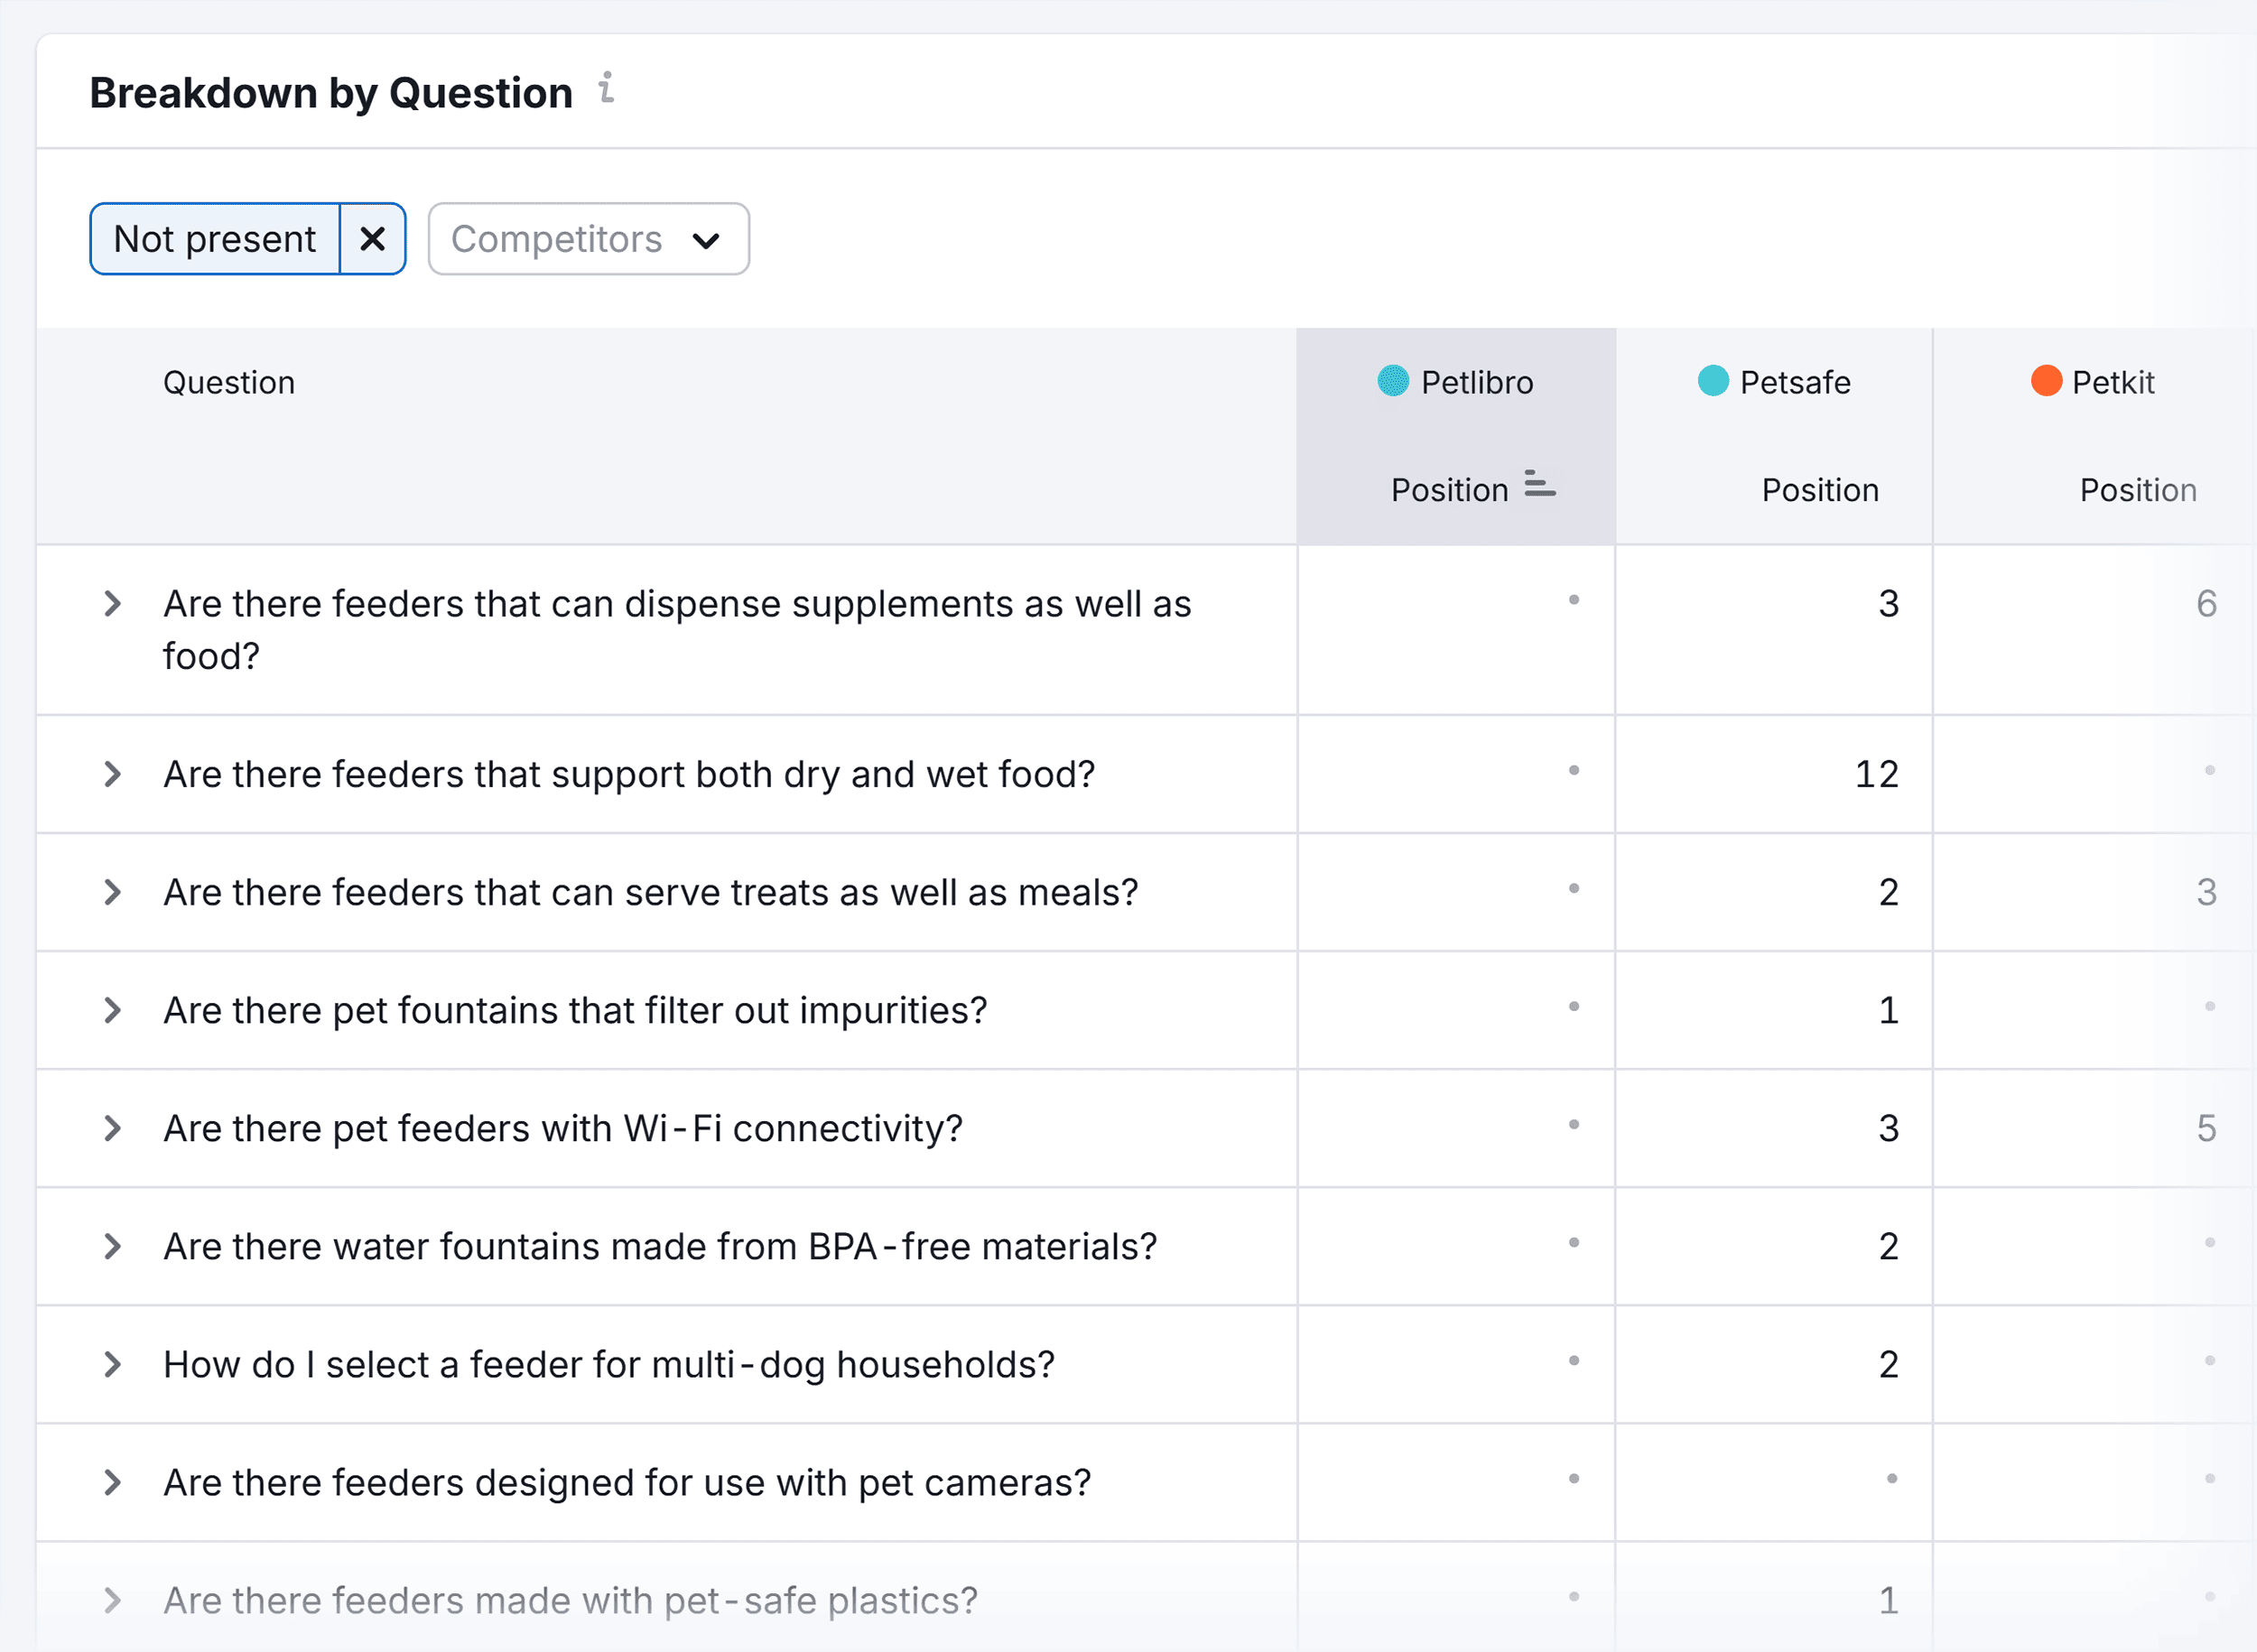The height and width of the screenshot is (1652, 2257).
Task: Click the Petsafe Position column header
Action: click(x=1818, y=489)
